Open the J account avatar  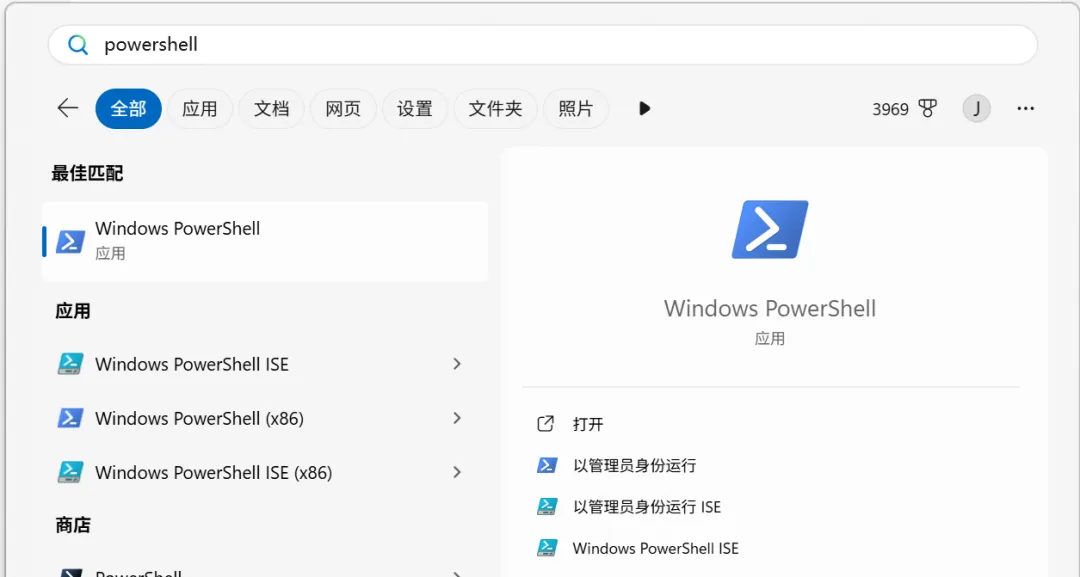(x=977, y=109)
